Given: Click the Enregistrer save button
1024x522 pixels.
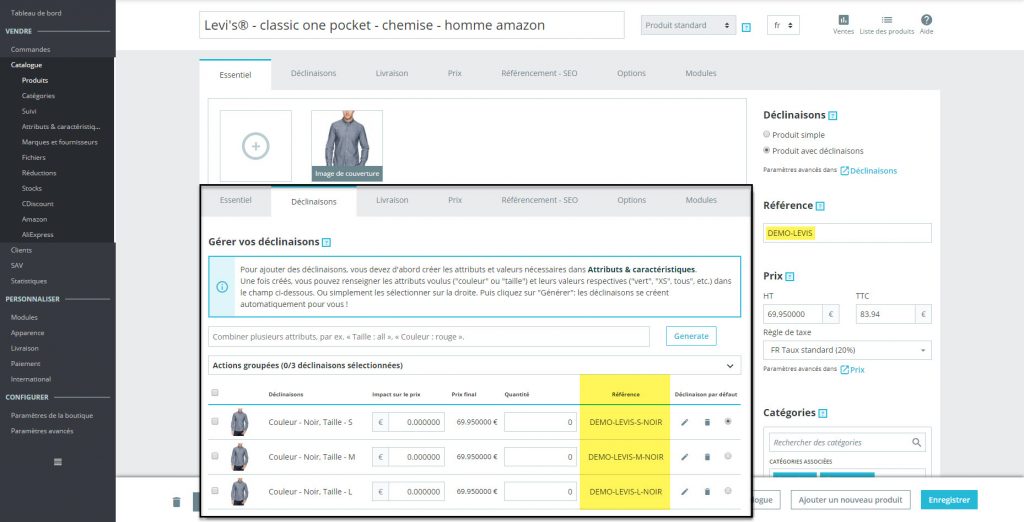Looking at the screenshot, I should tap(949, 500).
